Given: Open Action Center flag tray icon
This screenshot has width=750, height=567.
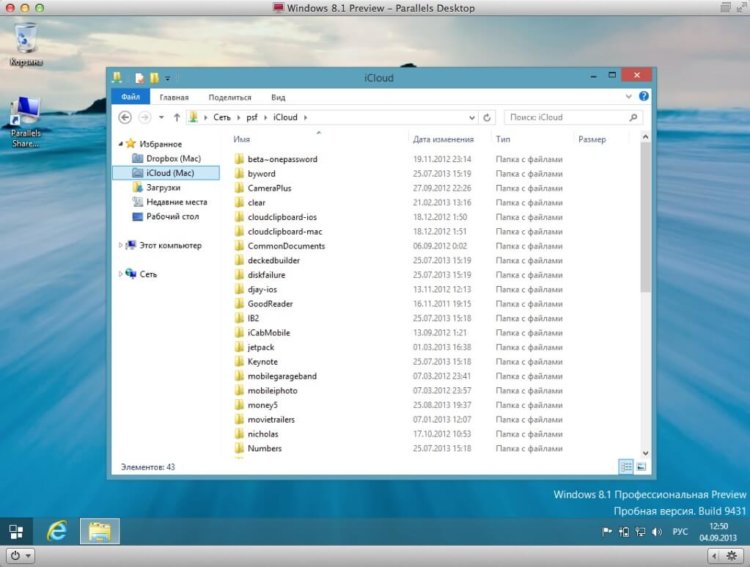Looking at the screenshot, I should coord(607,531).
